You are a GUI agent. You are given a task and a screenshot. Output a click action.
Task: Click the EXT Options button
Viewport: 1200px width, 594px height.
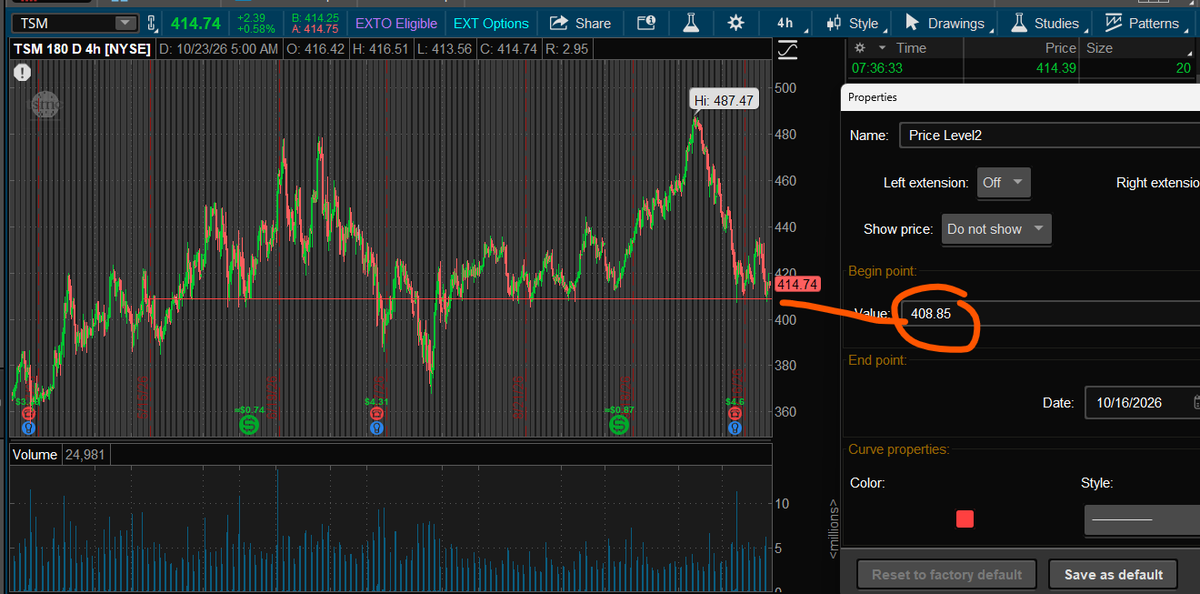[x=491, y=23]
